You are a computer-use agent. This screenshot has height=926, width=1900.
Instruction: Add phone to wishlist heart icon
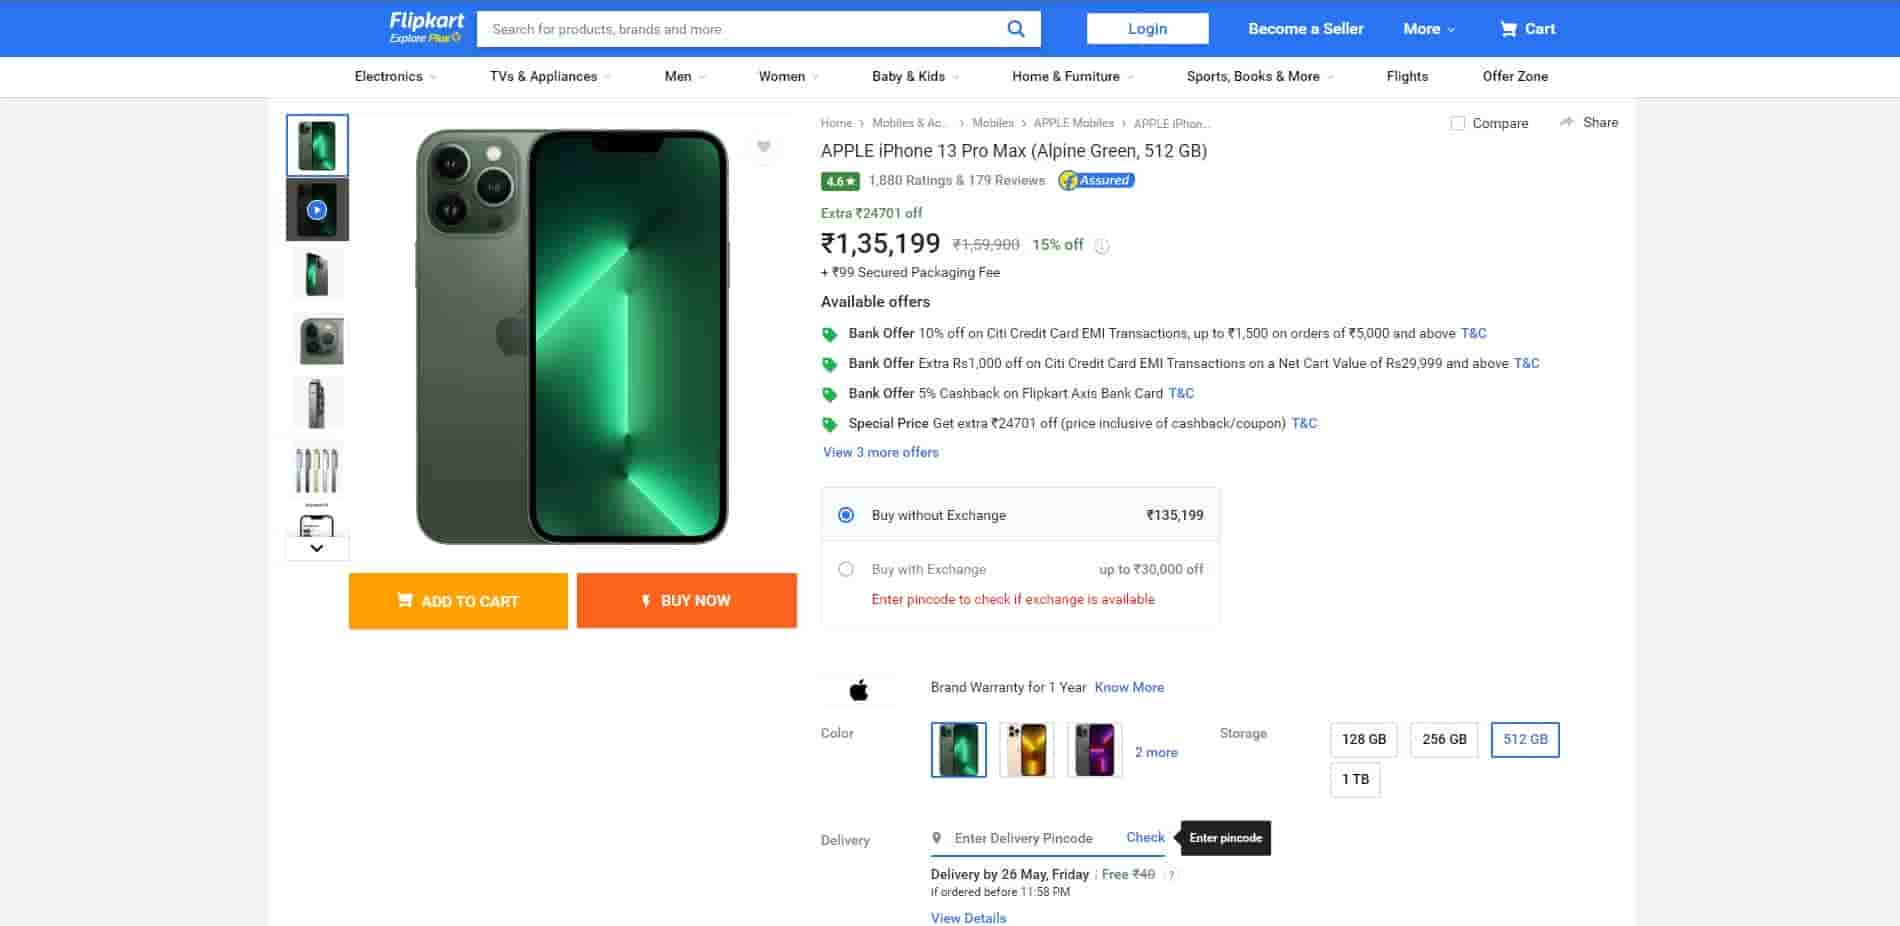point(763,147)
